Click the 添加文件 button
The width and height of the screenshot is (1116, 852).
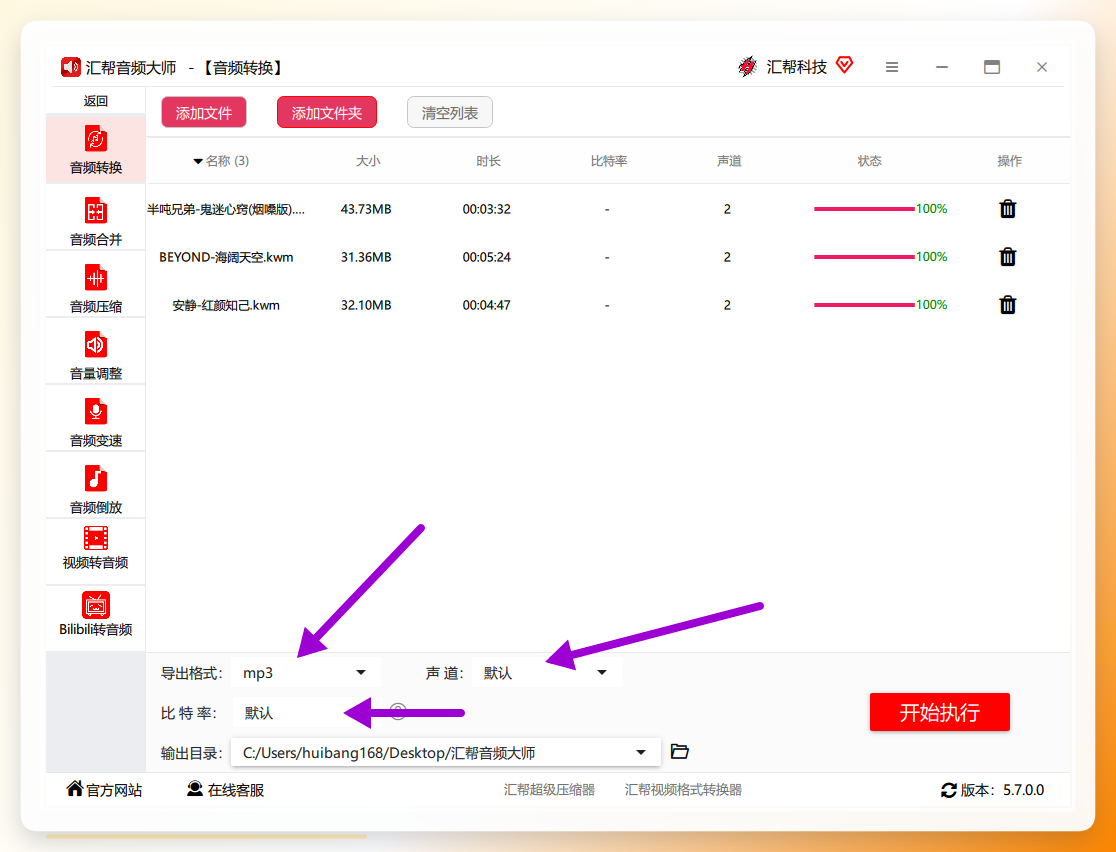[204, 112]
